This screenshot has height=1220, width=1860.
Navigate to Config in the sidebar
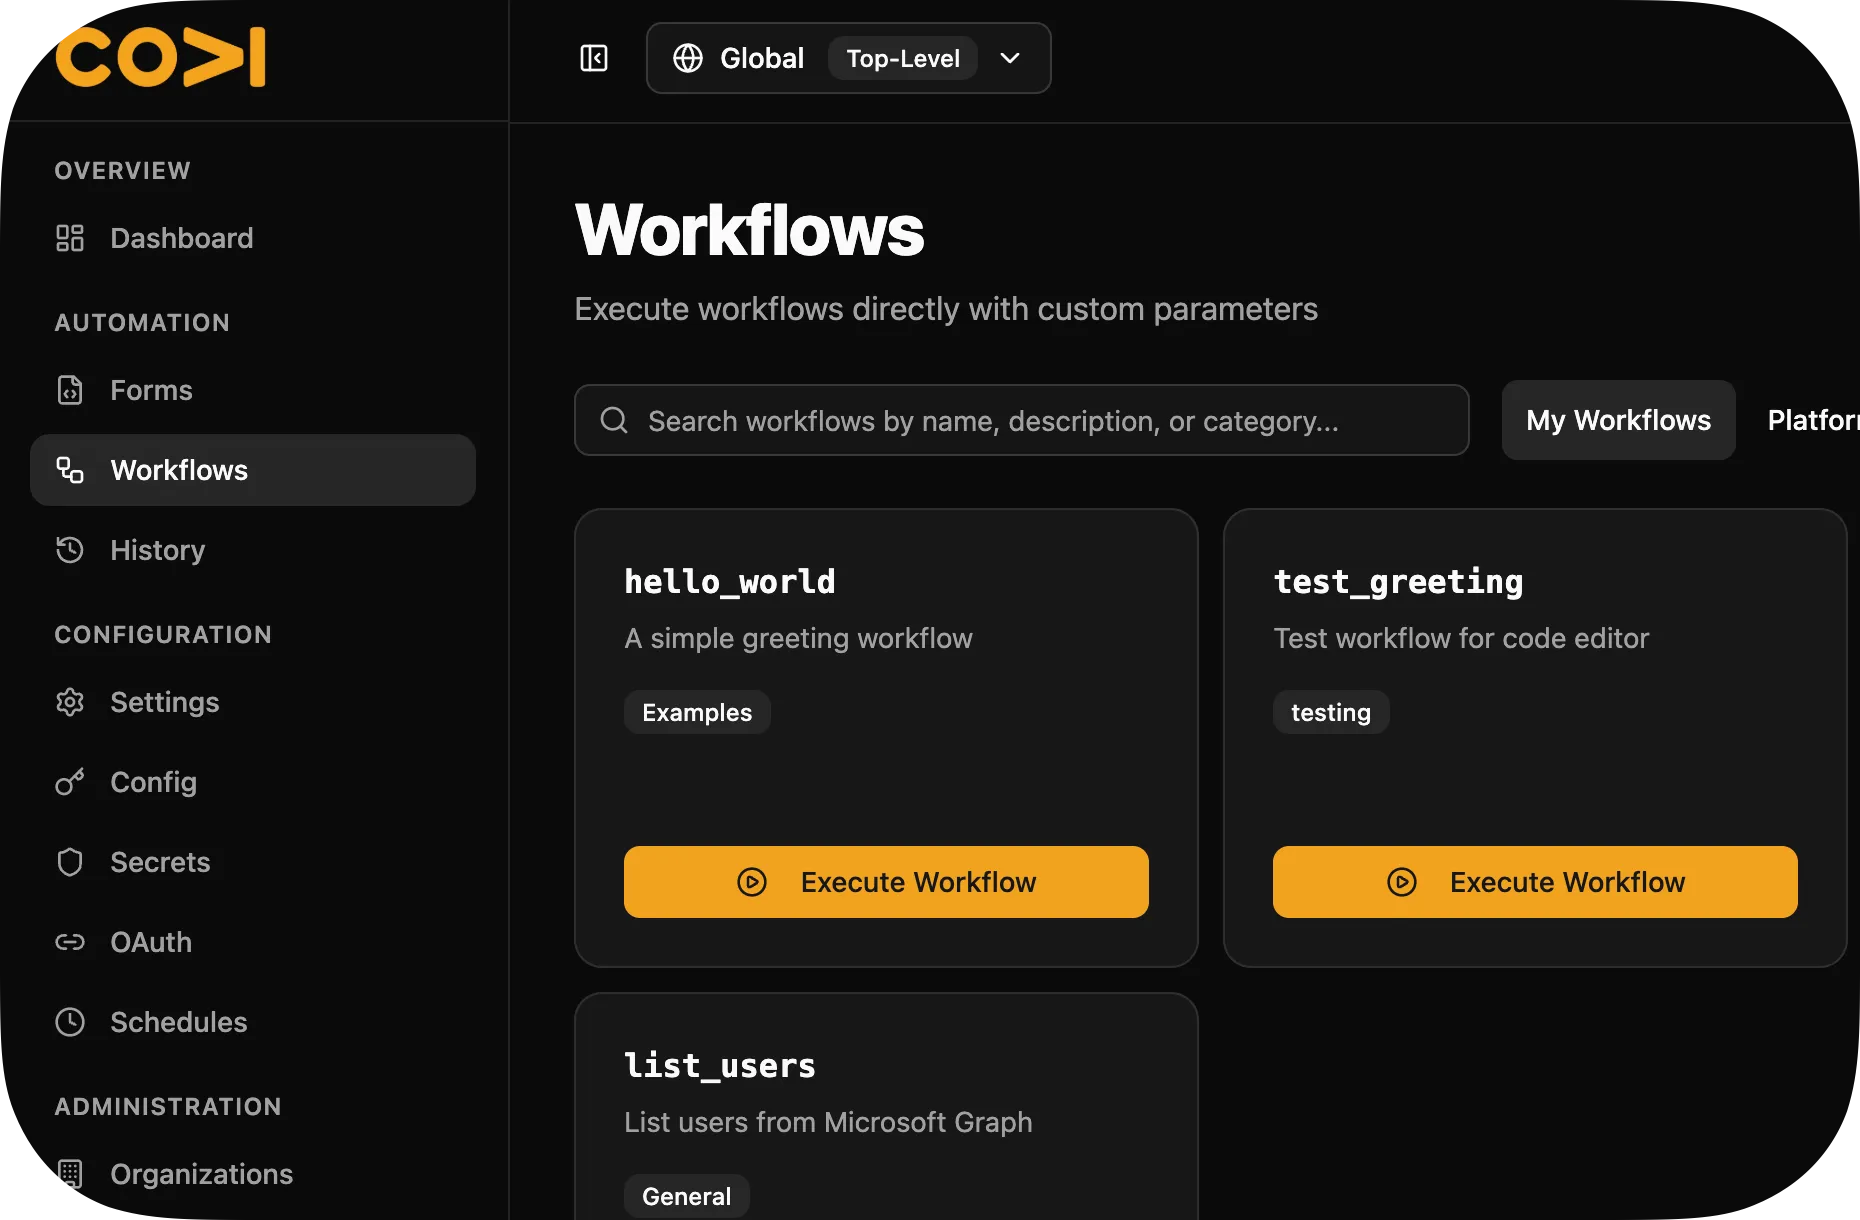153,782
